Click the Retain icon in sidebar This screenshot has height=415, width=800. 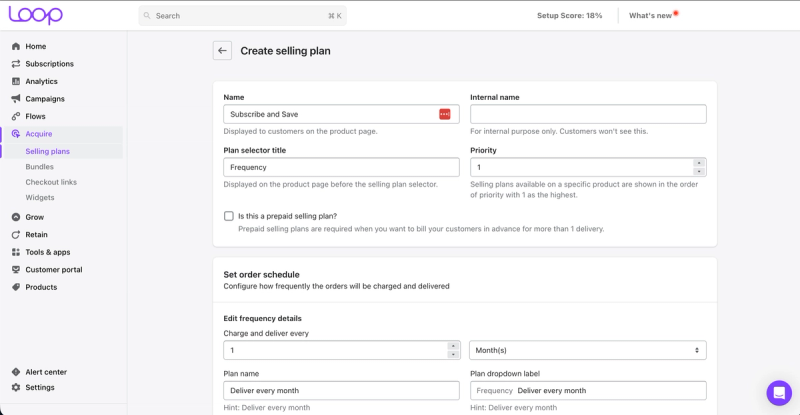[x=16, y=235]
